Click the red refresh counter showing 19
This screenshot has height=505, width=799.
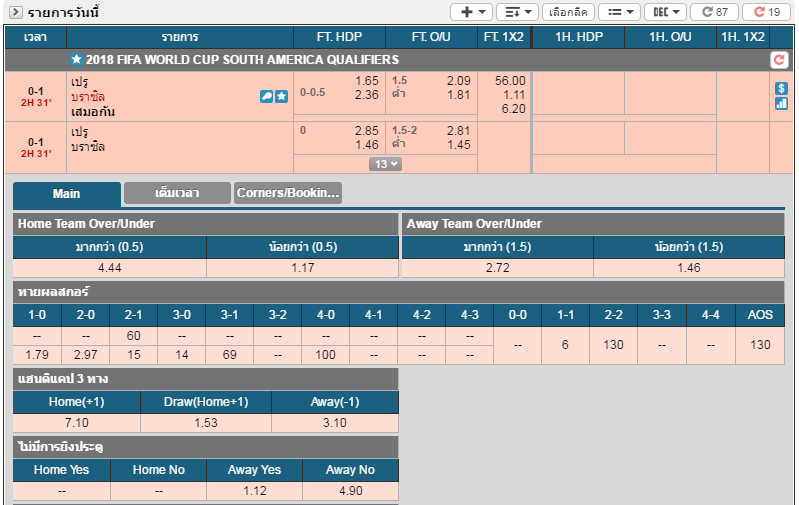click(x=767, y=12)
